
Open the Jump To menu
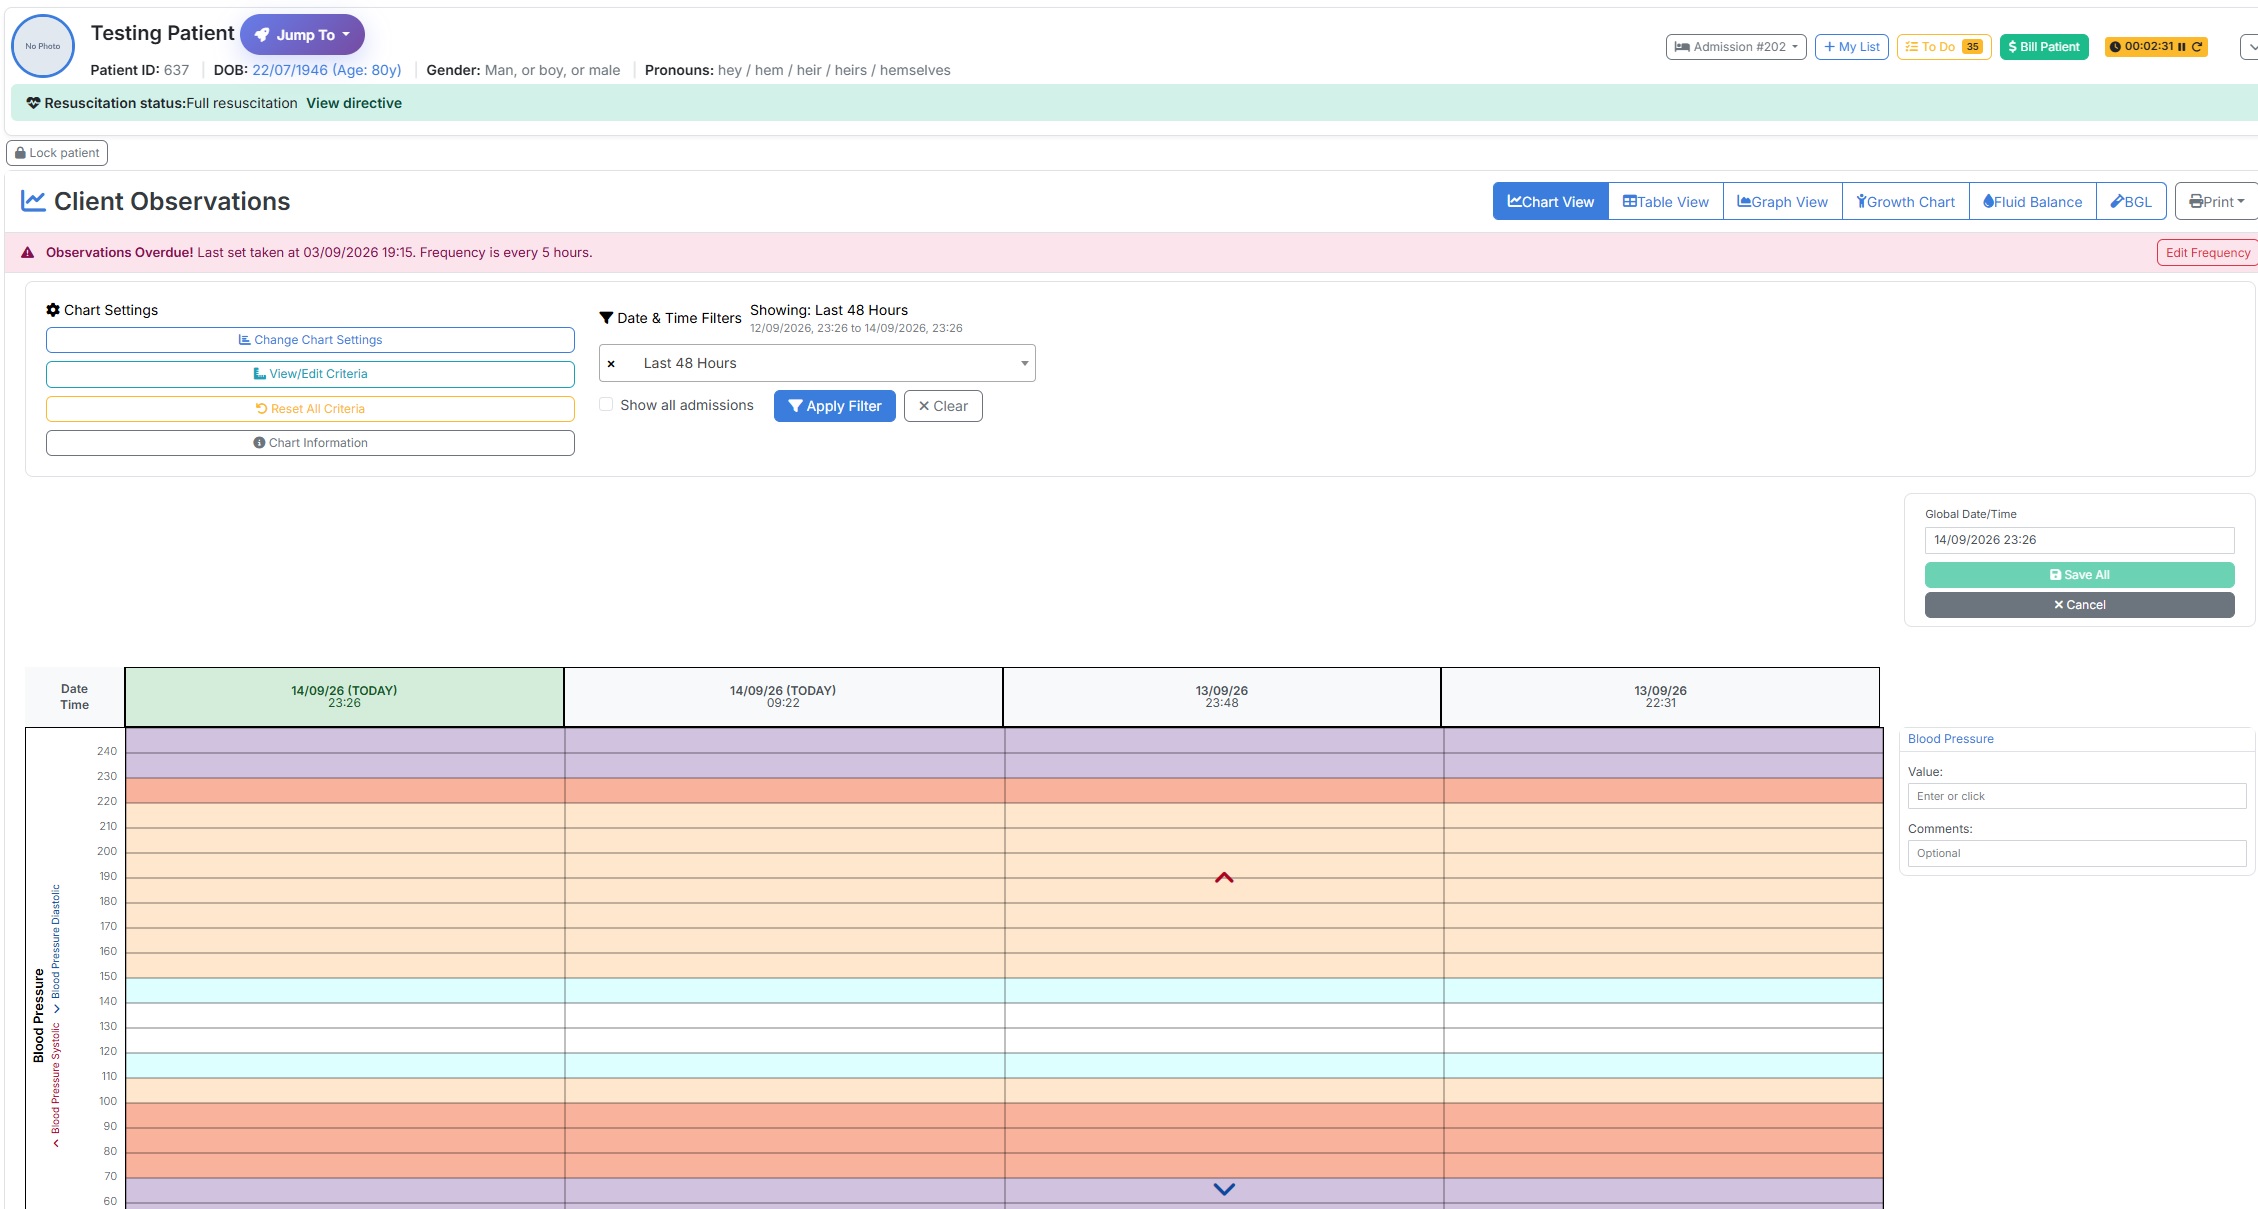coord(302,35)
